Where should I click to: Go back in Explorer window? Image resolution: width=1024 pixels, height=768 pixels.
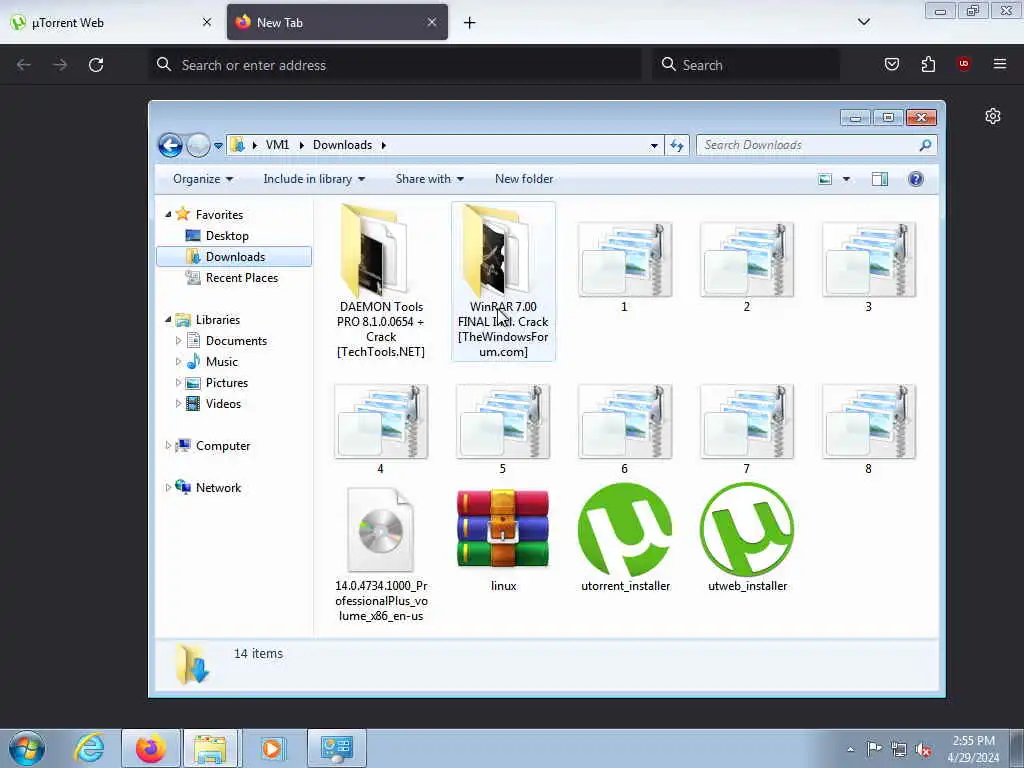pyautogui.click(x=170, y=145)
